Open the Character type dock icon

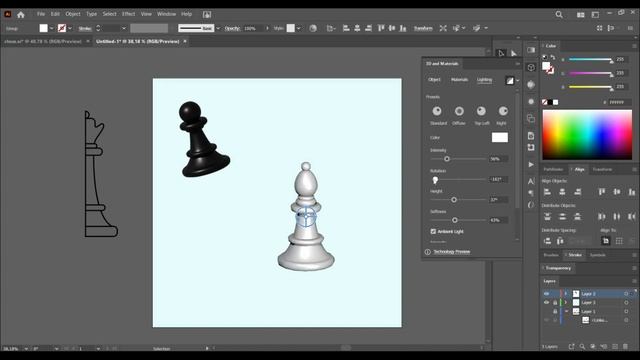coord(531,181)
